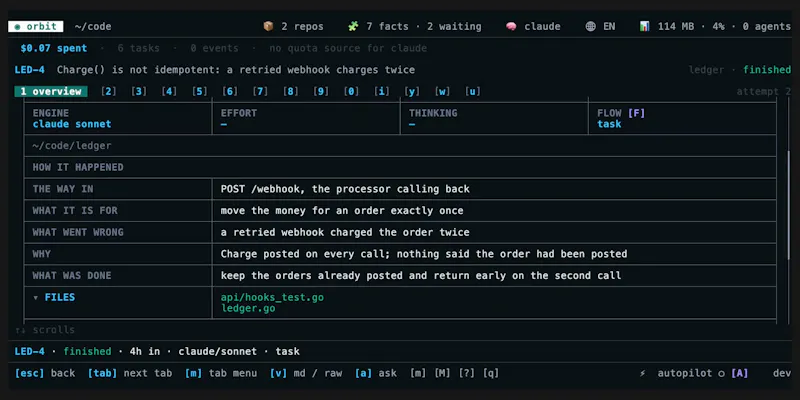Switch to tab [w]

coord(442,92)
